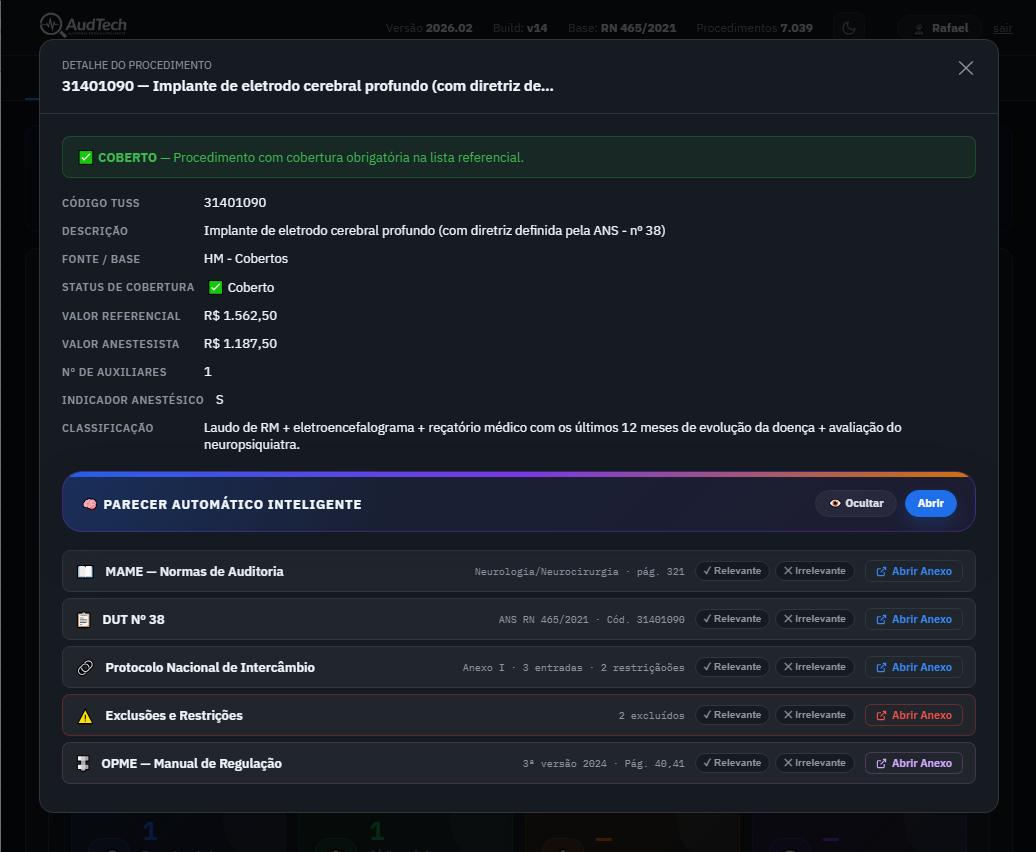
Task: Click Build v14 in header
Action: [x=520, y=28]
